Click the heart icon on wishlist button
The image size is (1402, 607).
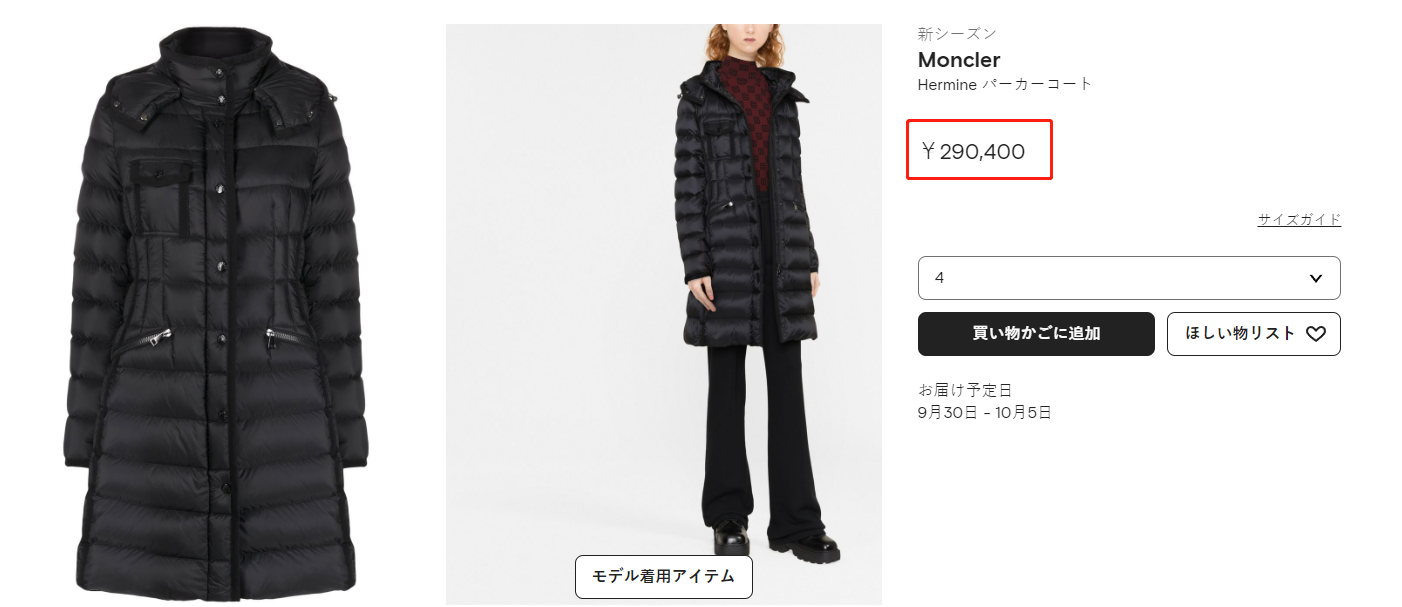[x=1316, y=334]
